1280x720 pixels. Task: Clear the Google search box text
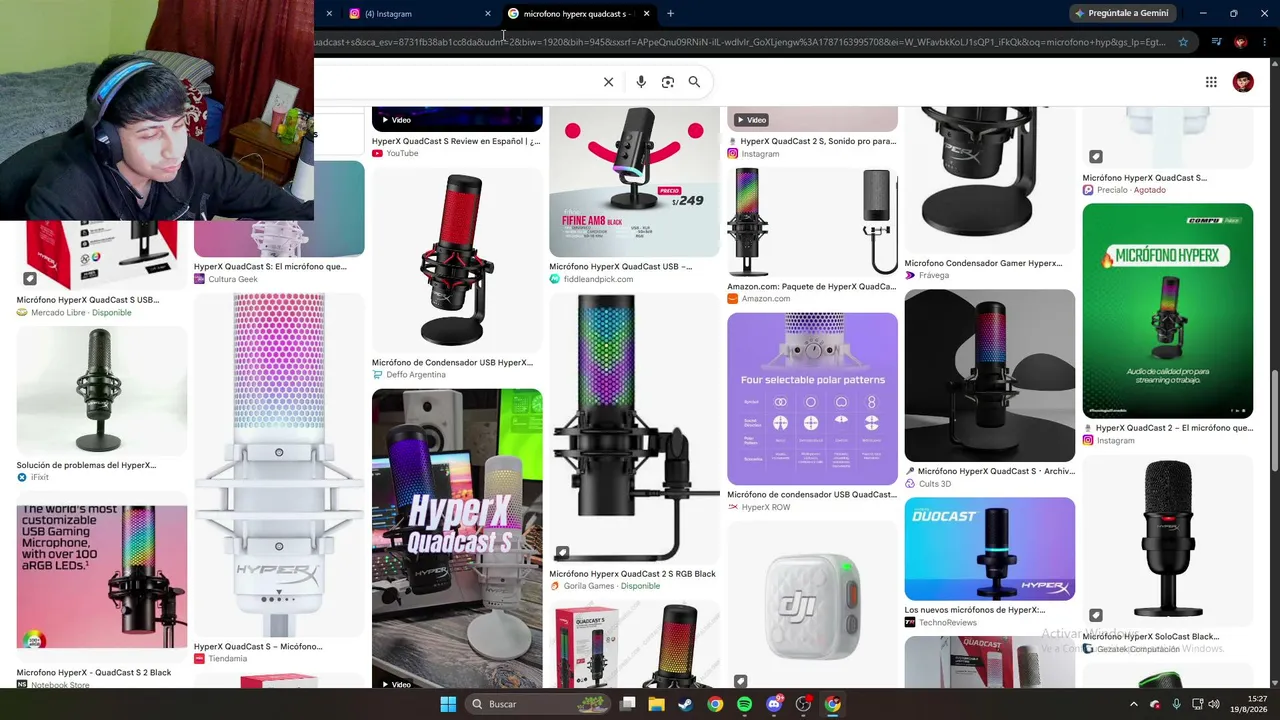pos(608,82)
